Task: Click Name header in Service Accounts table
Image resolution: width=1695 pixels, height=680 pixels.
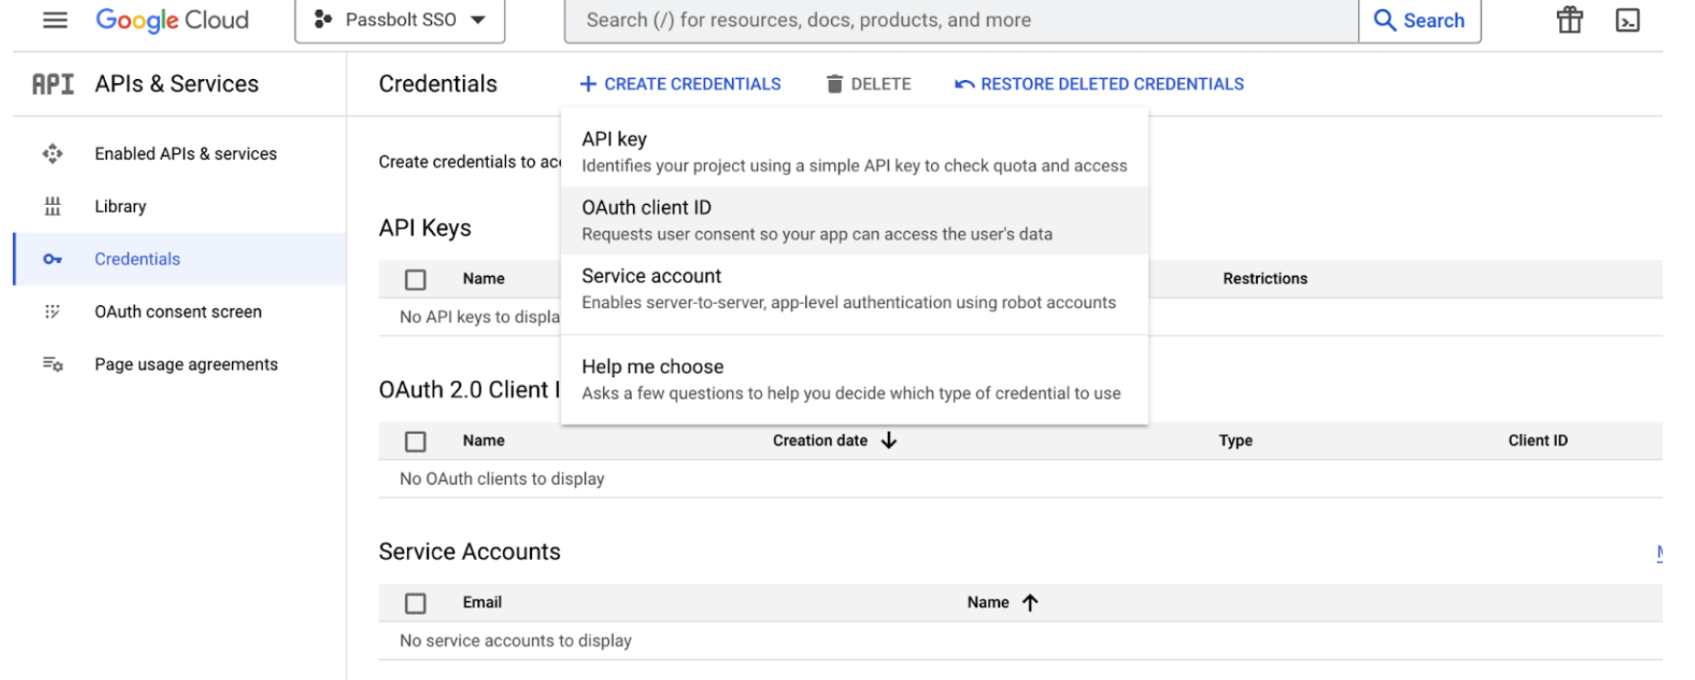Action: tap(988, 602)
